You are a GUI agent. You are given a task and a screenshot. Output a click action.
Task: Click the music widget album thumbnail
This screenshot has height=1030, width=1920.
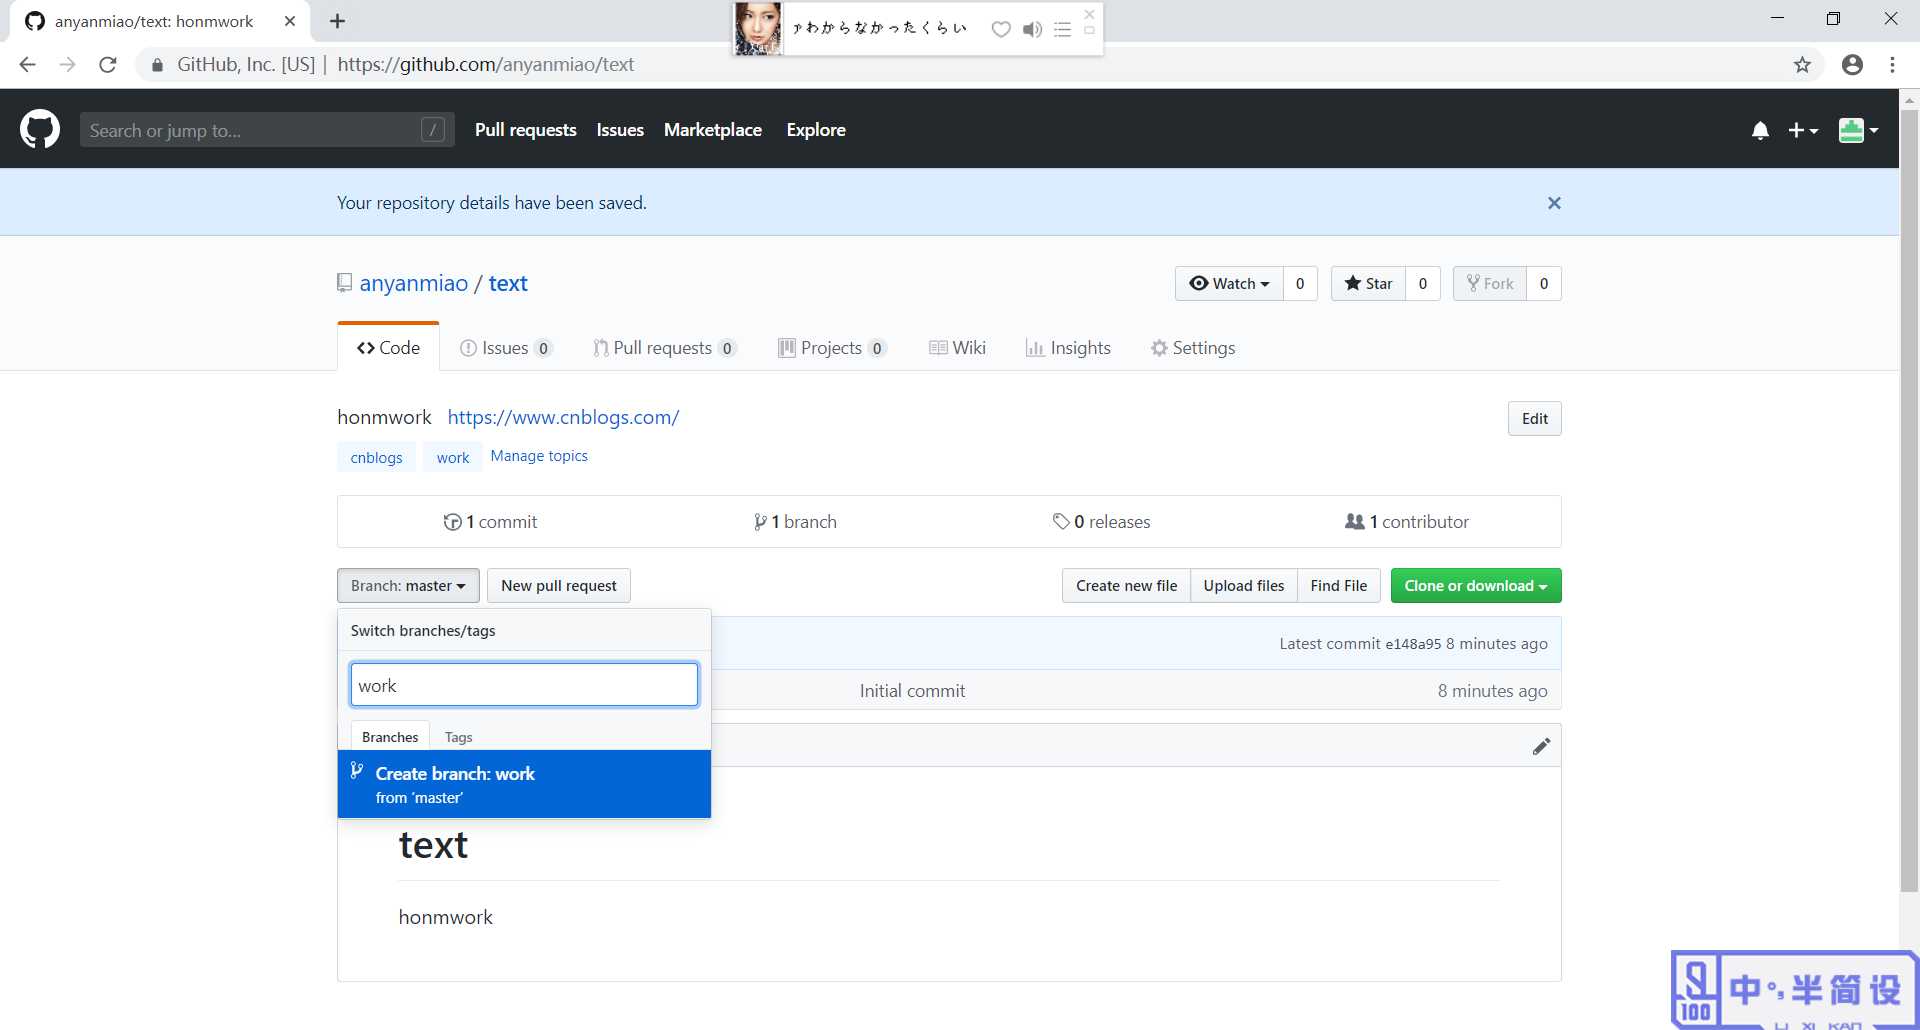pyautogui.click(x=758, y=28)
